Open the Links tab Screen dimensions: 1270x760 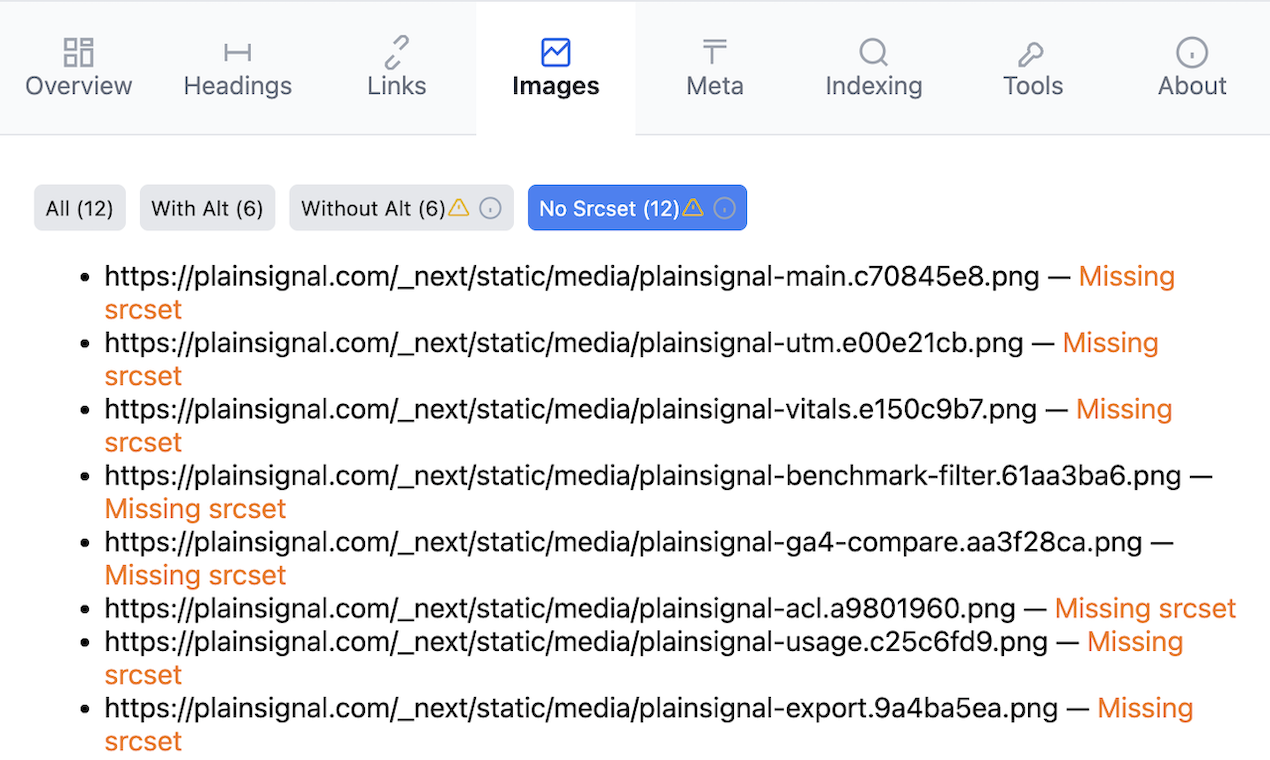tap(397, 68)
